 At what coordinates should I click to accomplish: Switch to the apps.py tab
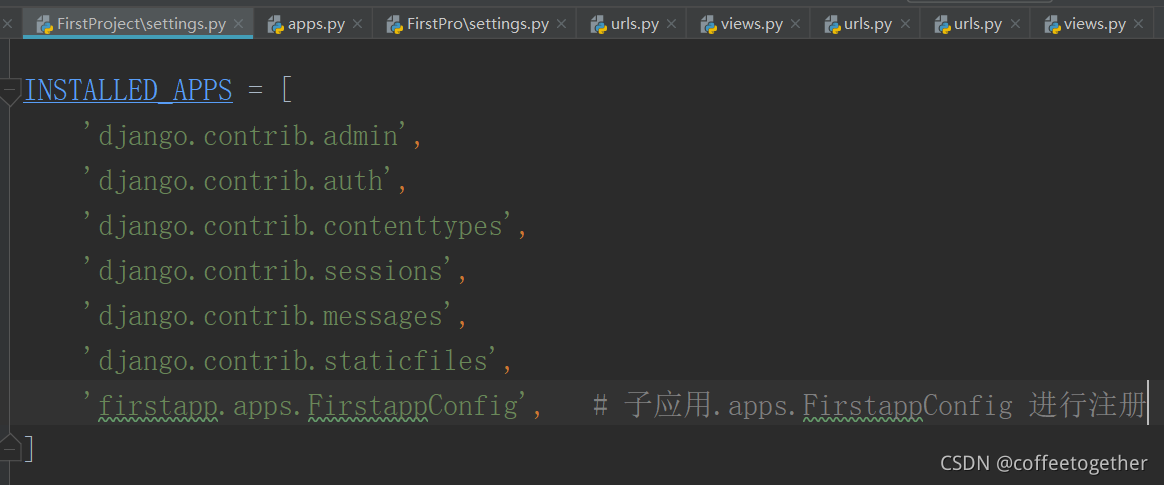(315, 24)
